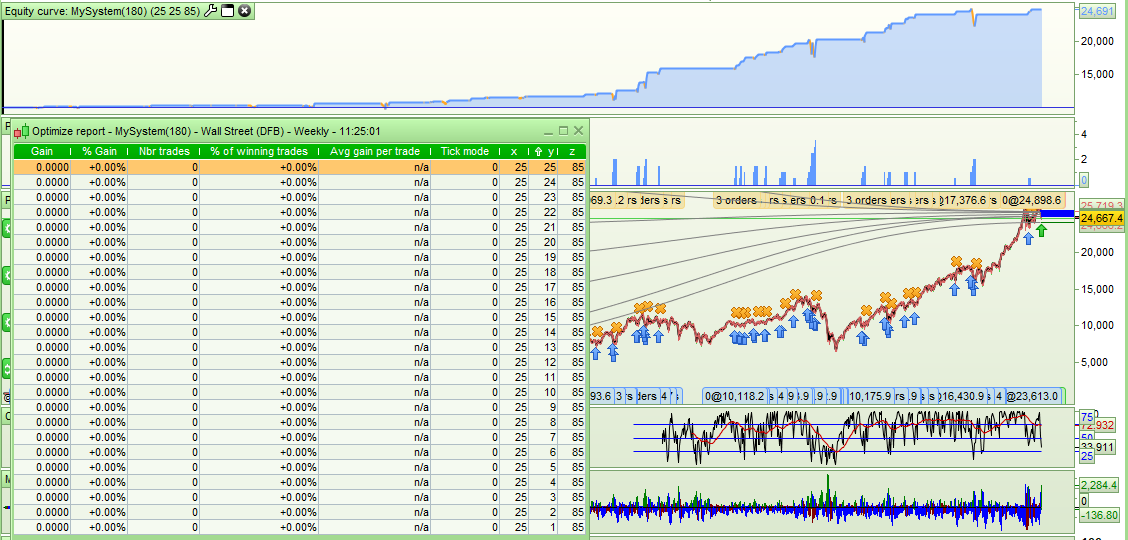The image size is (1128, 540).
Task: Click the 0@24,898.6 order label
Action: 1031,200
